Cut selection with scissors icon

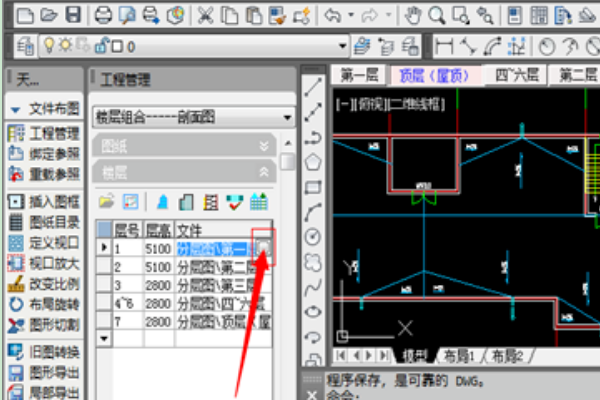205,16
